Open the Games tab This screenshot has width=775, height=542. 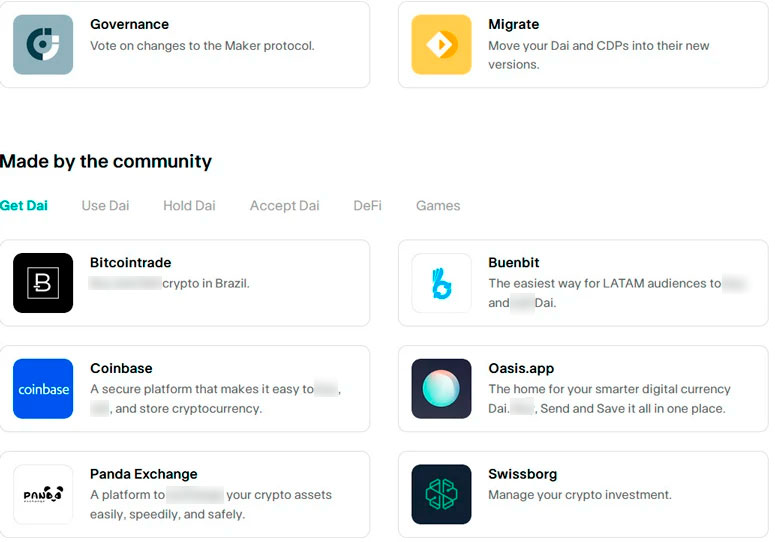(x=438, y=206)
